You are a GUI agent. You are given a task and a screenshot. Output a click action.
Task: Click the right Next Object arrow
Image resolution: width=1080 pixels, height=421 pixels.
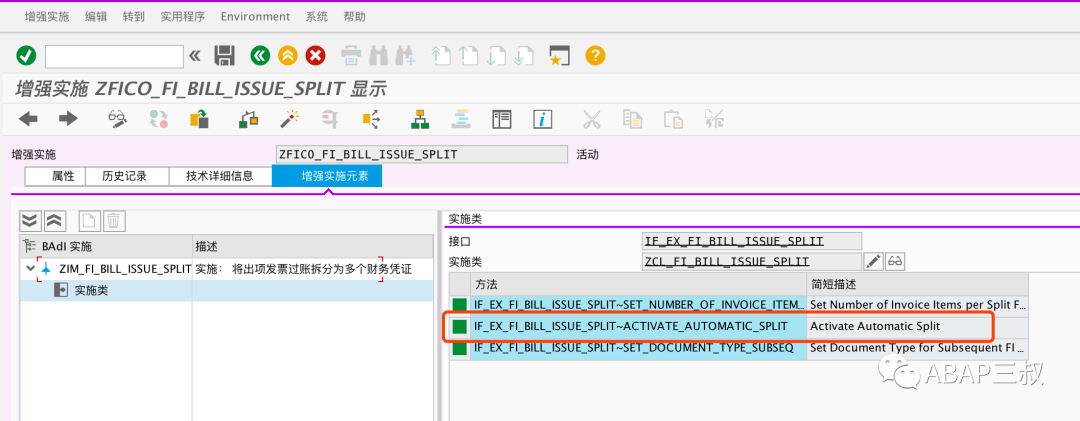point(68,119)
